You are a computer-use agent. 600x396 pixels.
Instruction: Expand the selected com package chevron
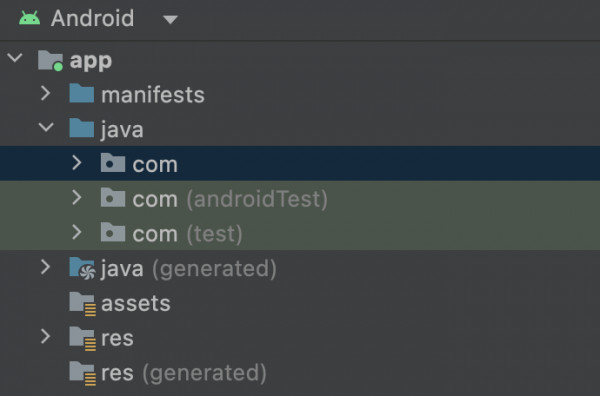point(77,163)
